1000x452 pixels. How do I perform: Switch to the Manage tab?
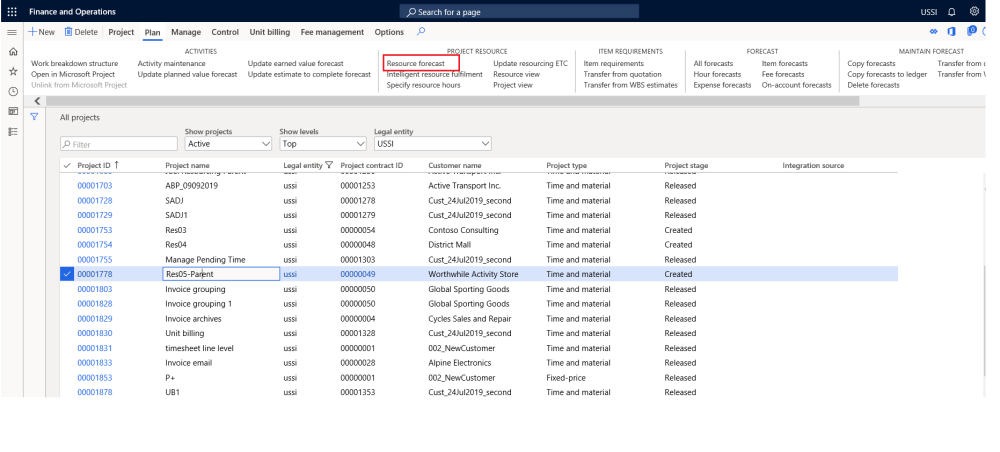coord(185,33)
